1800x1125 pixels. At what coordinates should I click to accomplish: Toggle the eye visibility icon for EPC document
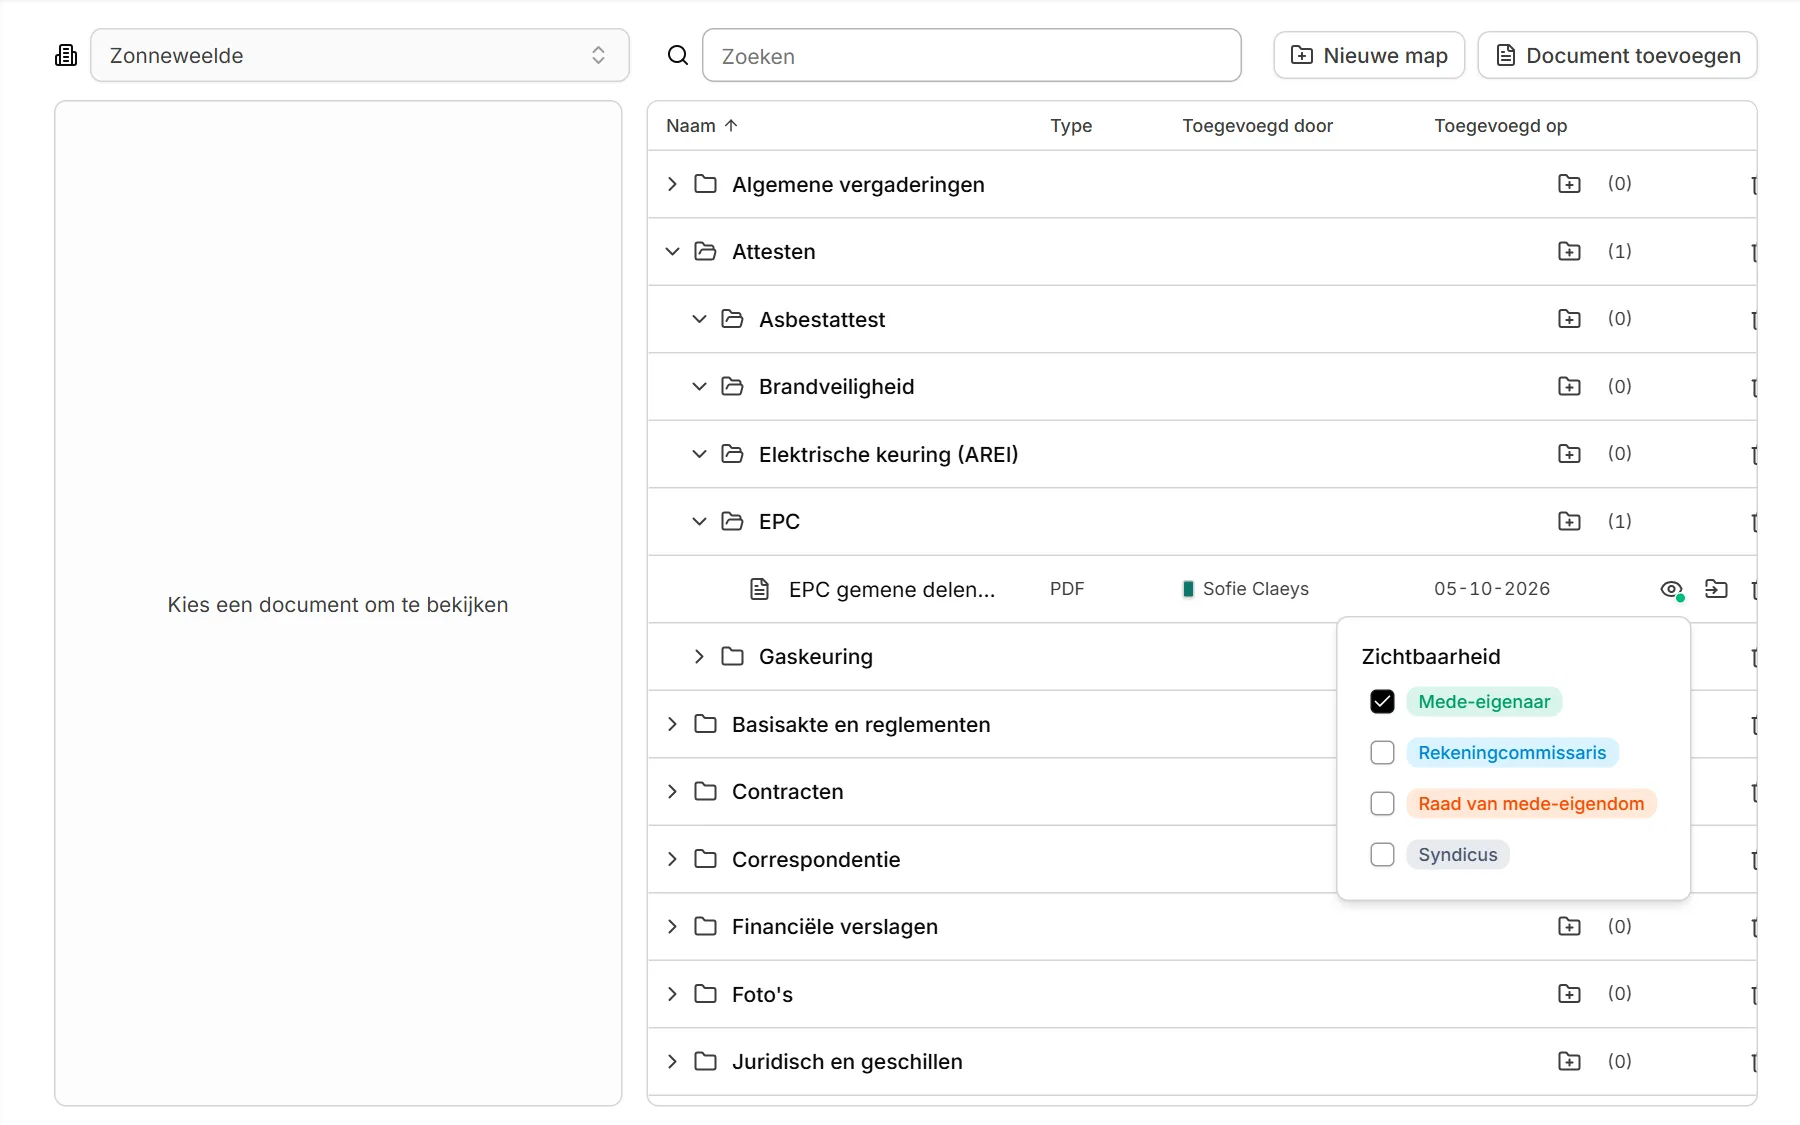(x=1671, y=589)
